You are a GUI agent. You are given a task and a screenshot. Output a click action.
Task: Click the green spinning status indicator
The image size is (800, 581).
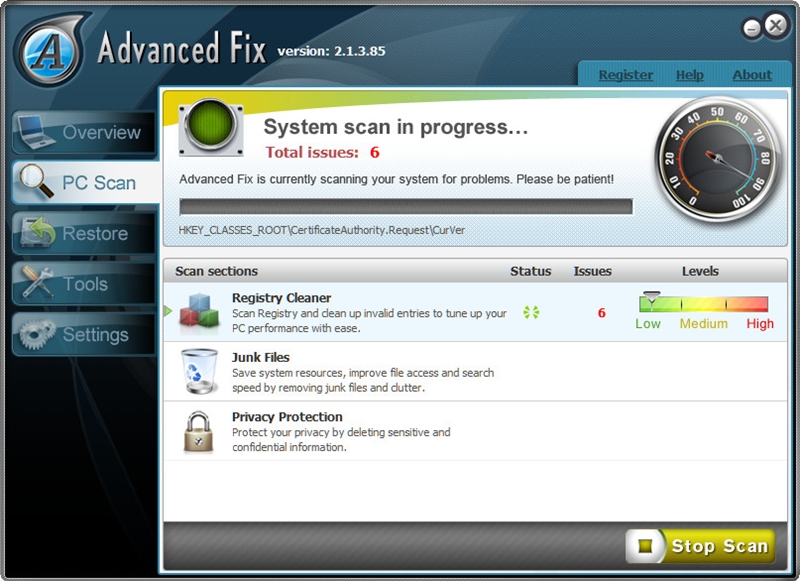pyautogui.click(x=531, y=312)
